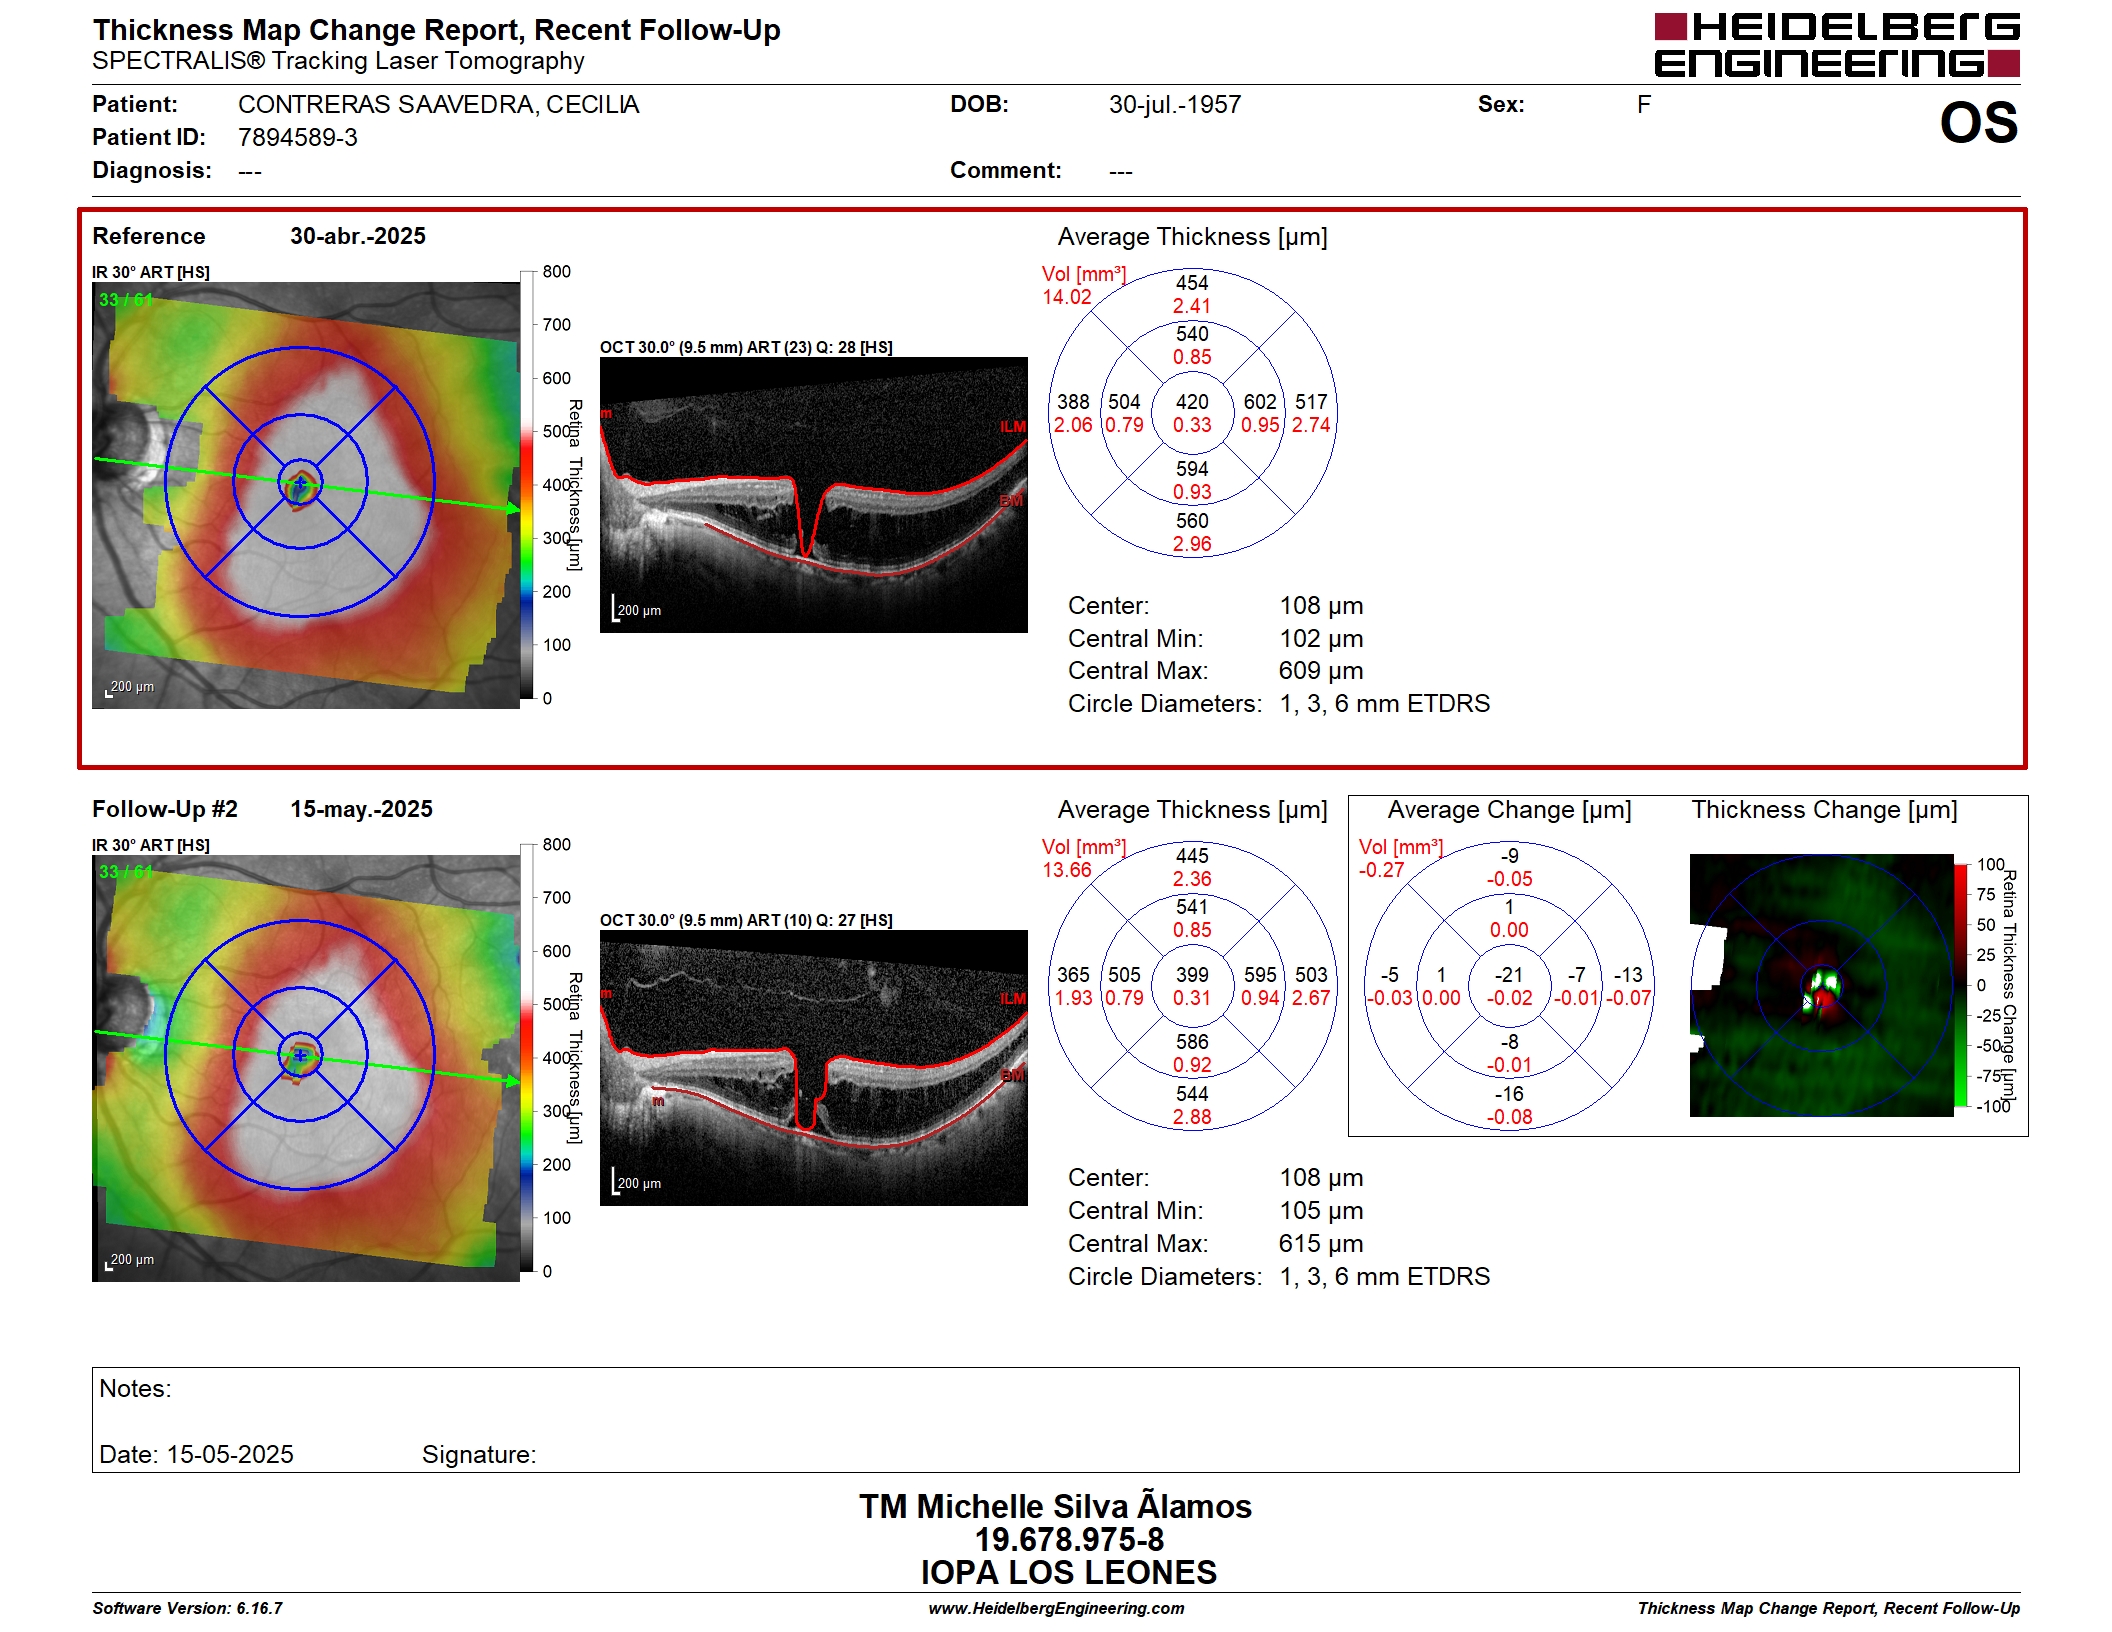Select the Reference date 30-abr.-2025
2112x1632 pixels.
[x=358, y=236]
